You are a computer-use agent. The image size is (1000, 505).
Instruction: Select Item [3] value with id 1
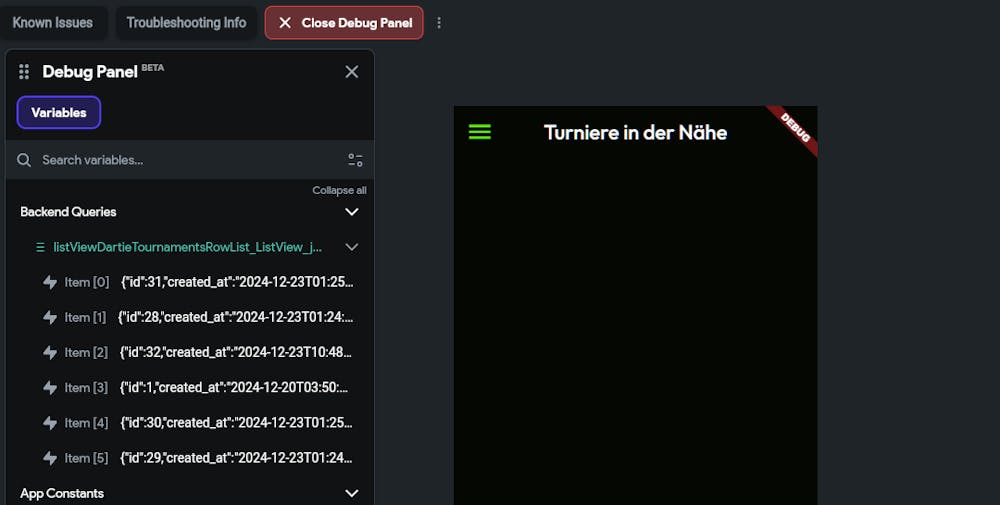(x=234, y=387)
